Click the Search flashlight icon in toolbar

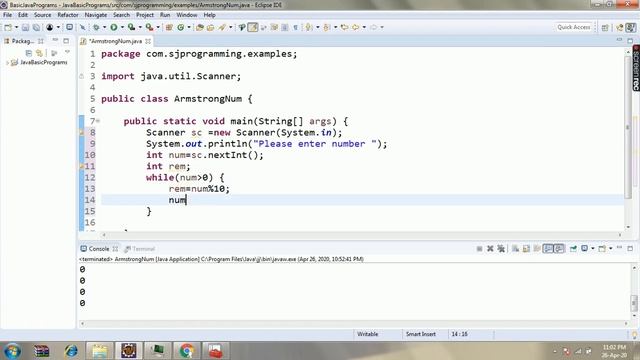[x=222, y=27]
